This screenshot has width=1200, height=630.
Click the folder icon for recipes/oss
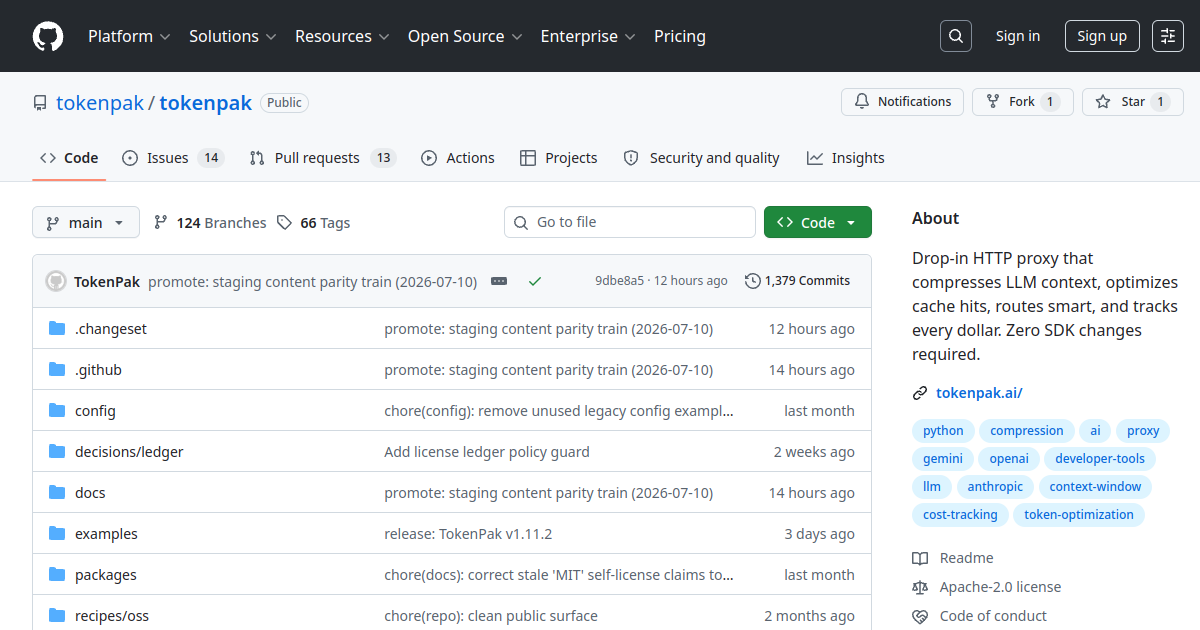click(x=57, y=616)
